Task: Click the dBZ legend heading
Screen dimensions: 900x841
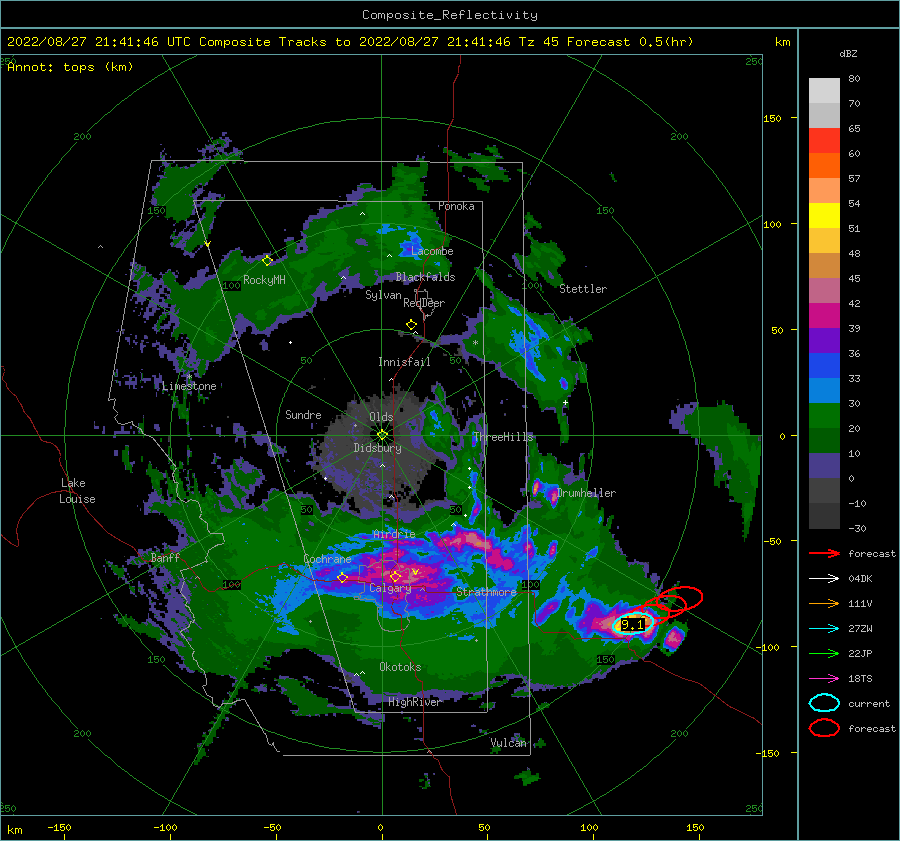Action: [x=848, y=54]
